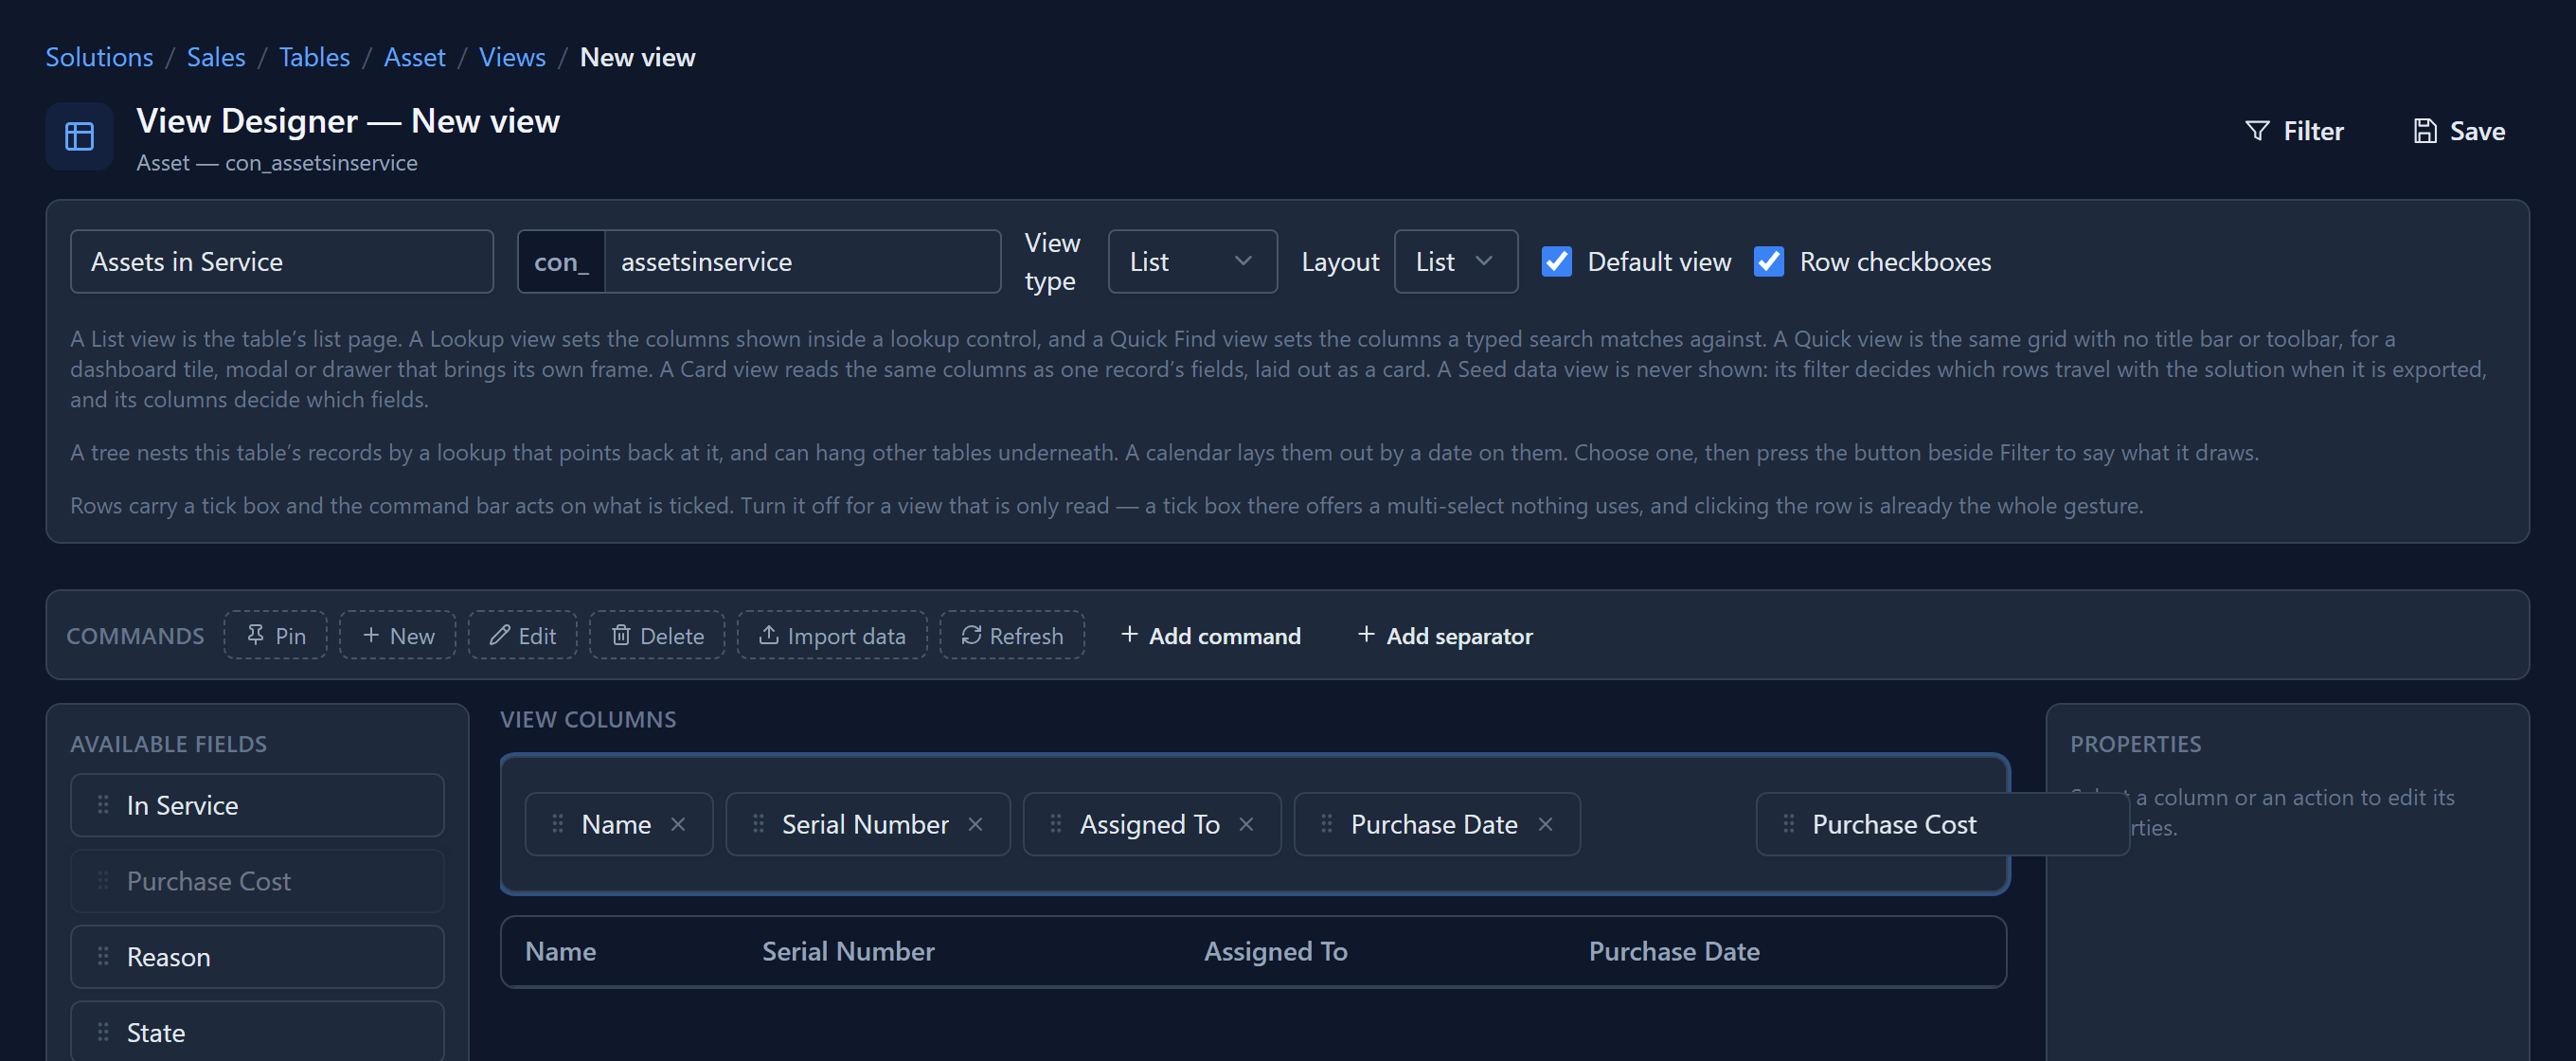Grab the Name column drag handle
Image resolution: width=2576 pixels, height=1061 pixels.
click(558, 824)
